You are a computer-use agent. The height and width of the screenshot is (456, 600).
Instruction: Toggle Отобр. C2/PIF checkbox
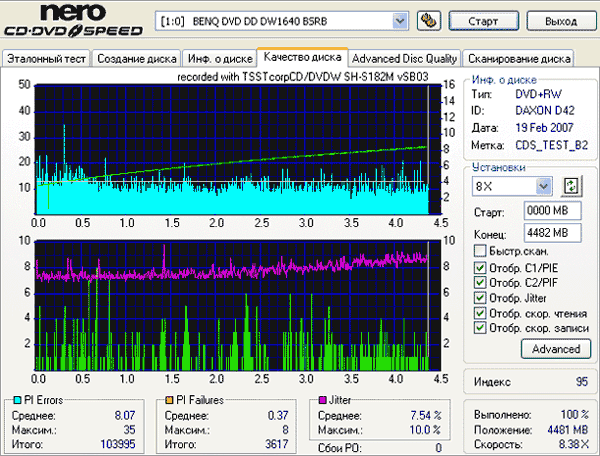pyautogui.click(x=480, y=282)
